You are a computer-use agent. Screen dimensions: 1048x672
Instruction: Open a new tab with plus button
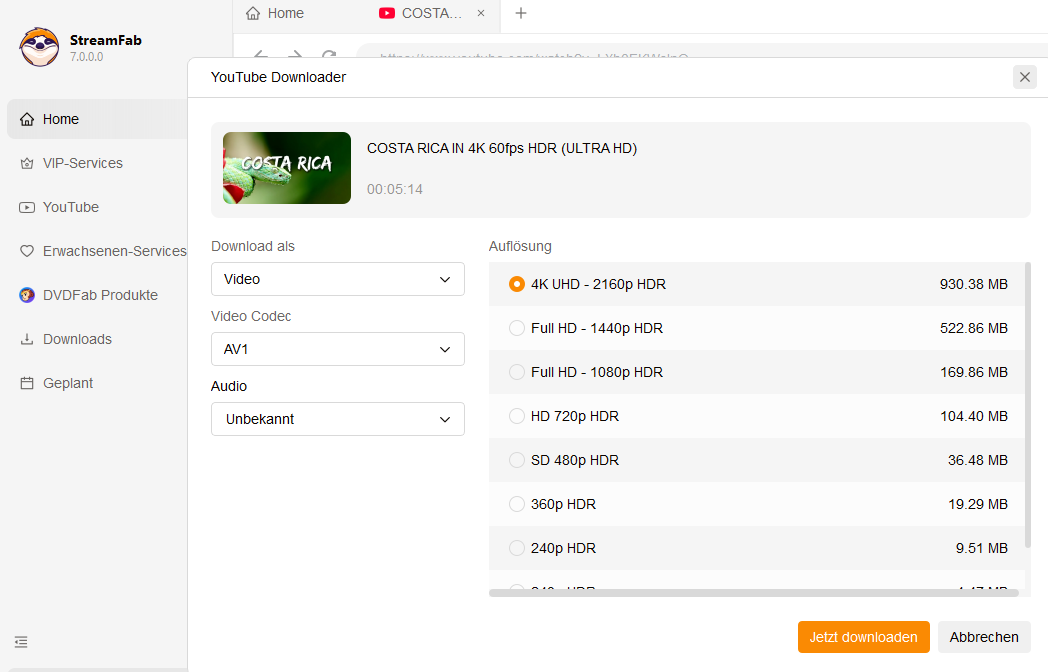click(x=520, y=13)
